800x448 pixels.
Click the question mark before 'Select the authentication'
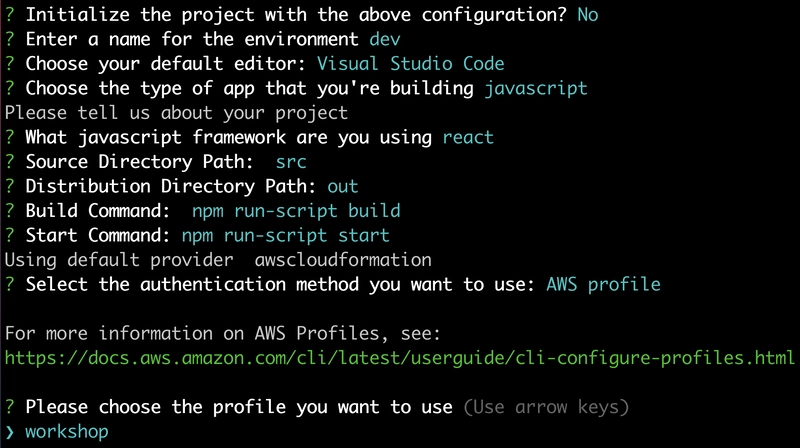tap(10, 284)
